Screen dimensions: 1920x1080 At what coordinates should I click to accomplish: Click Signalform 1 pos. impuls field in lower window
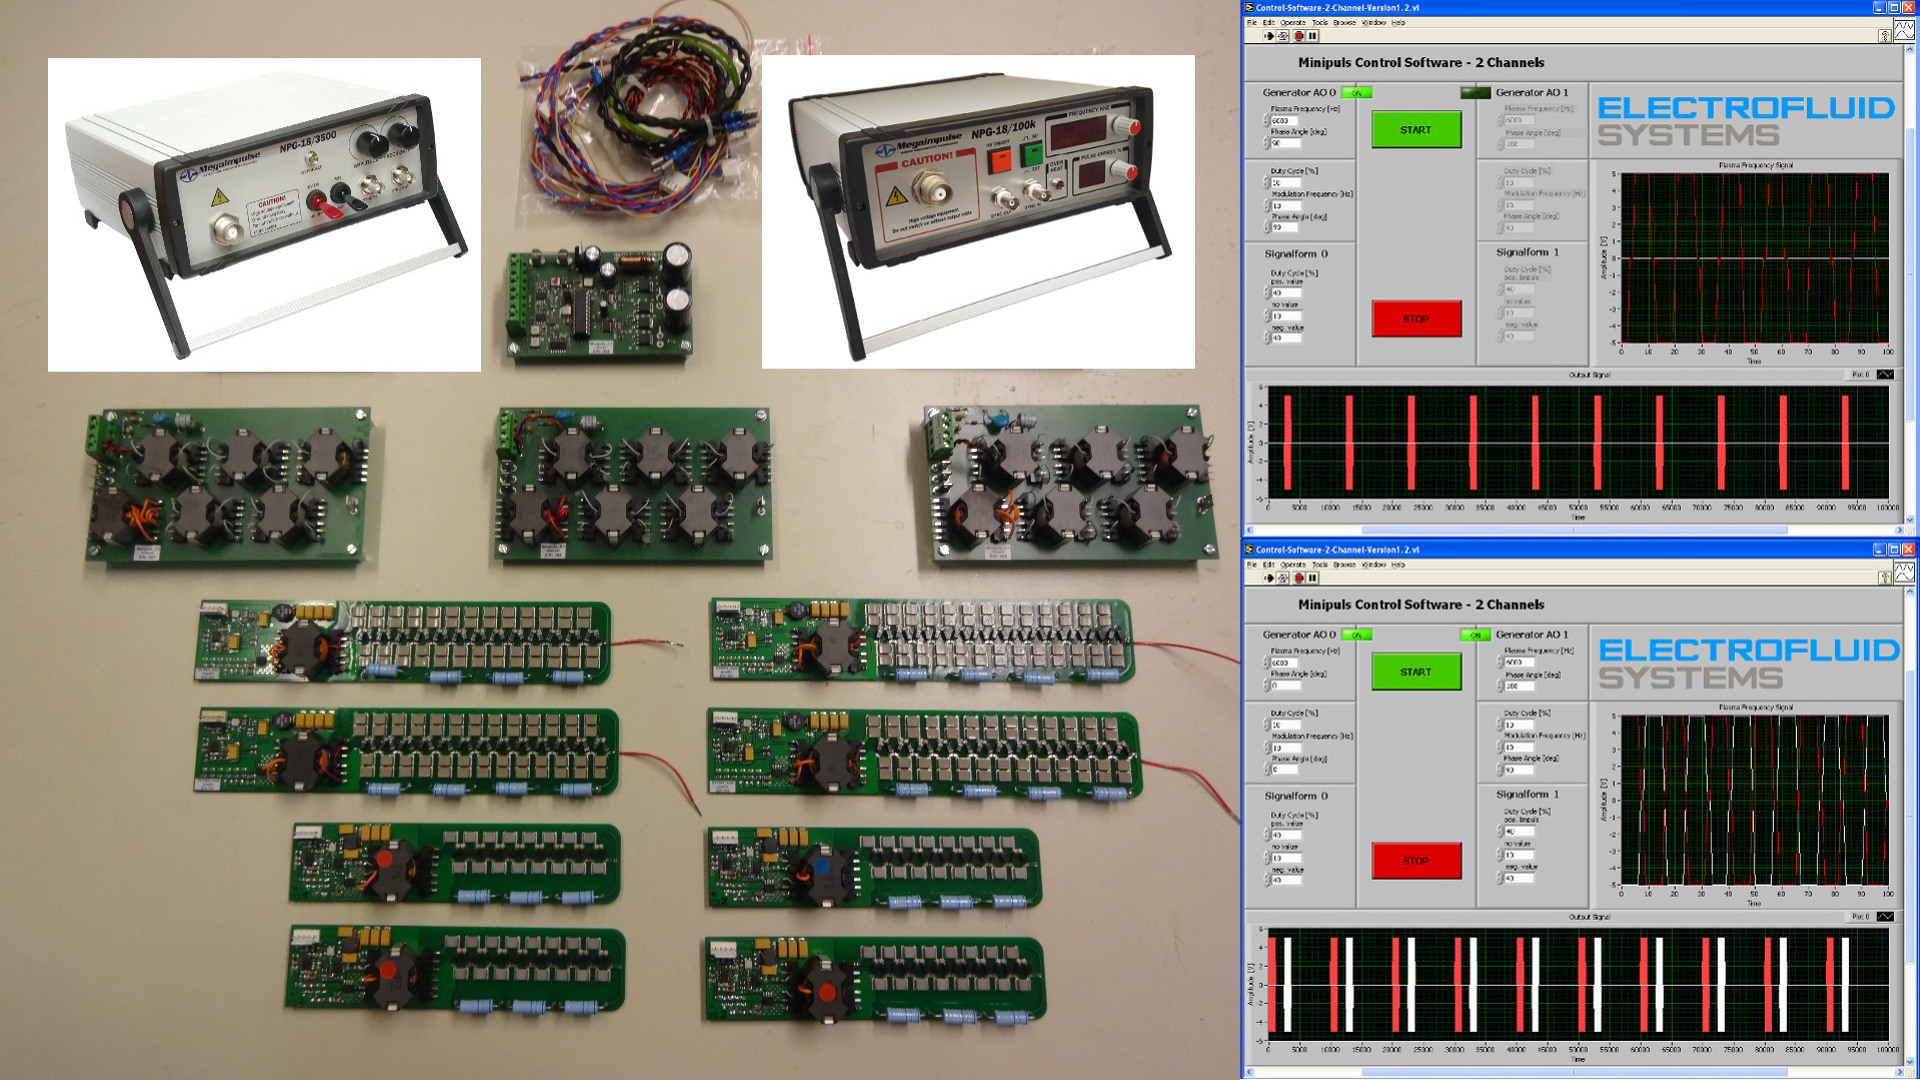[1520, 831]
